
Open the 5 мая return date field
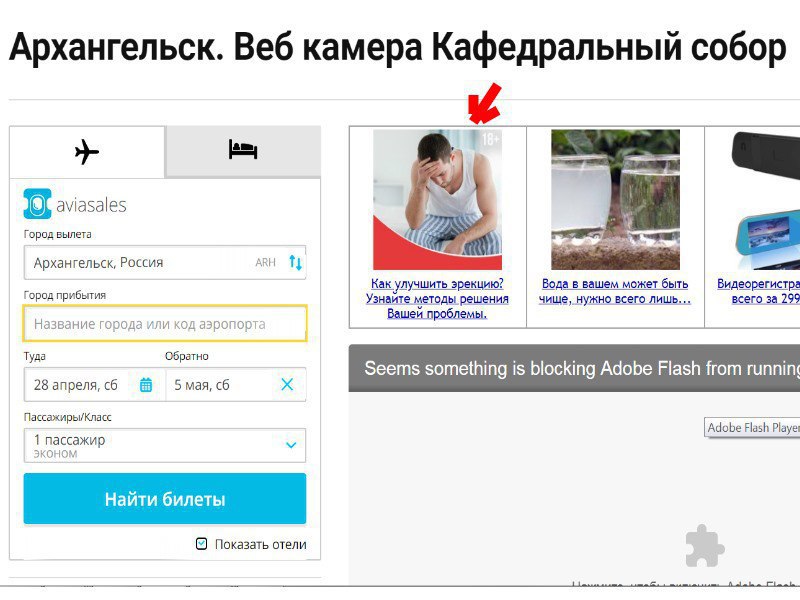(236, 385)
